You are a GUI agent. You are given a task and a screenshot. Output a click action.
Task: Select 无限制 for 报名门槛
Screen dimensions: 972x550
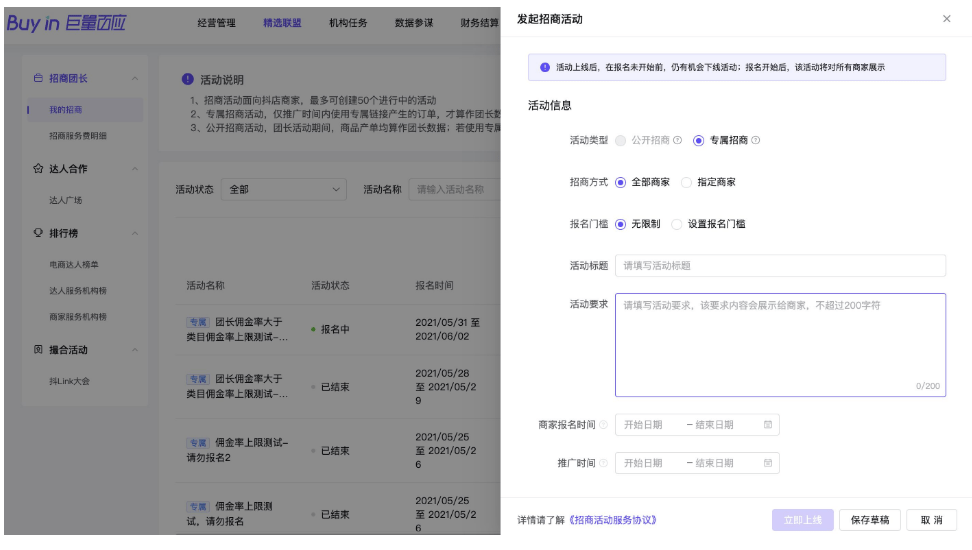[x=621, y=224]
